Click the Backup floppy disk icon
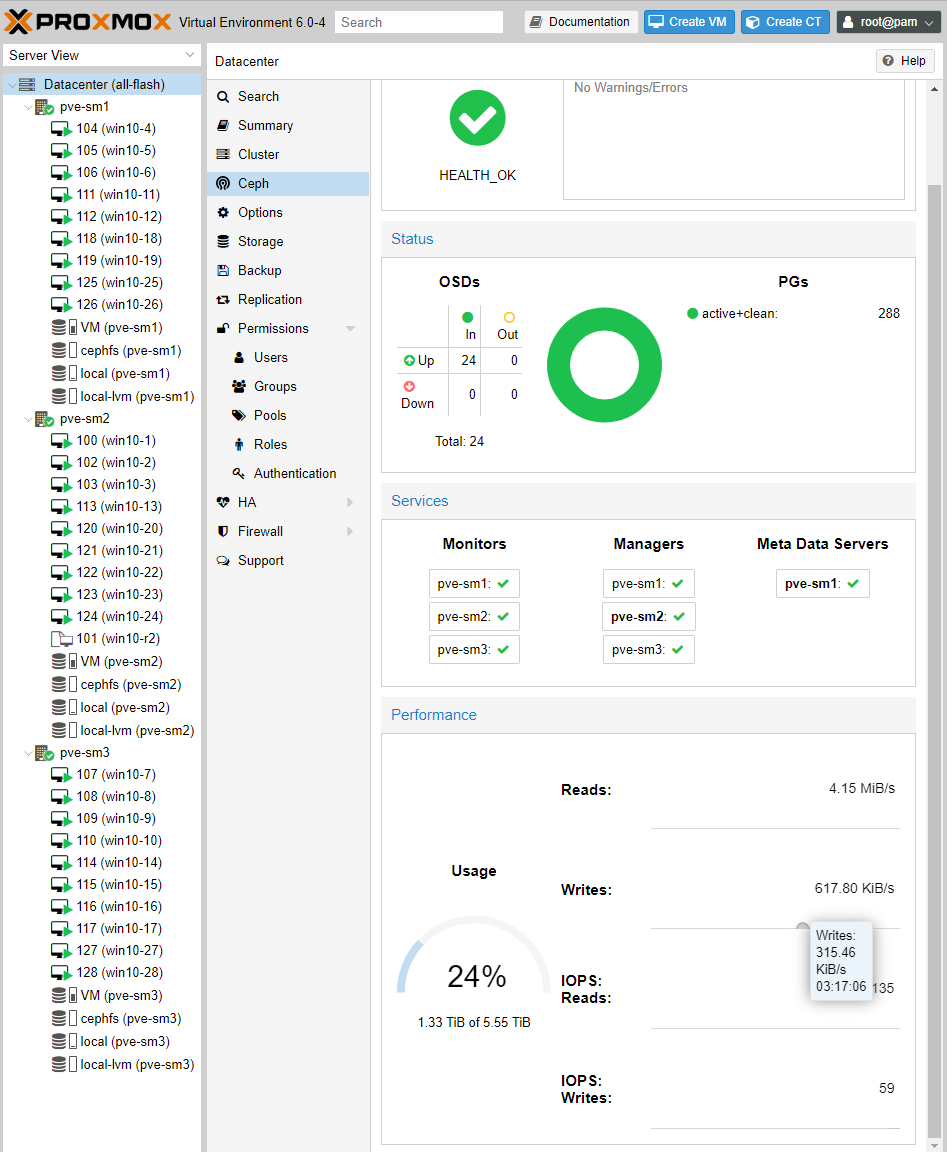Screen dimensions: 947x1152 click(x=223, y=270)
